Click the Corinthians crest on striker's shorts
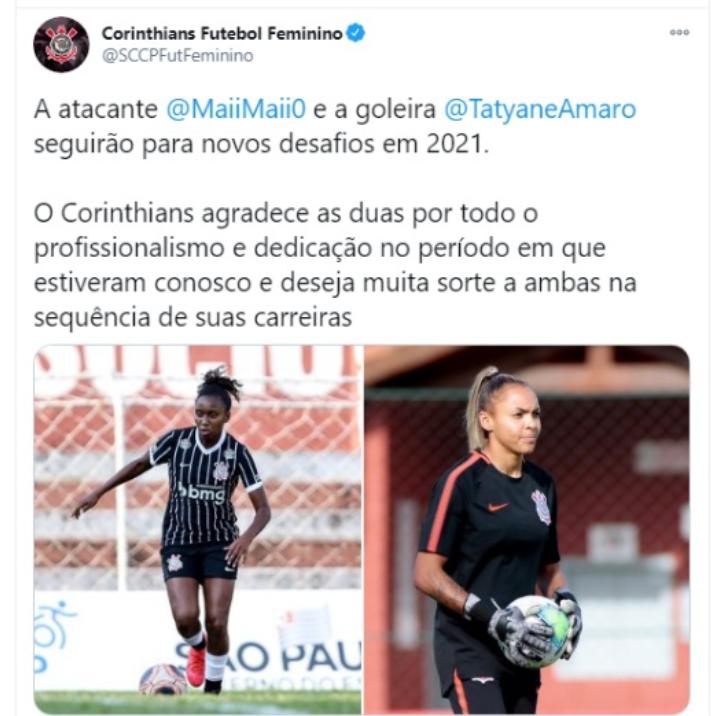Screen dimensions: 720x716 (x=174, y=562)
